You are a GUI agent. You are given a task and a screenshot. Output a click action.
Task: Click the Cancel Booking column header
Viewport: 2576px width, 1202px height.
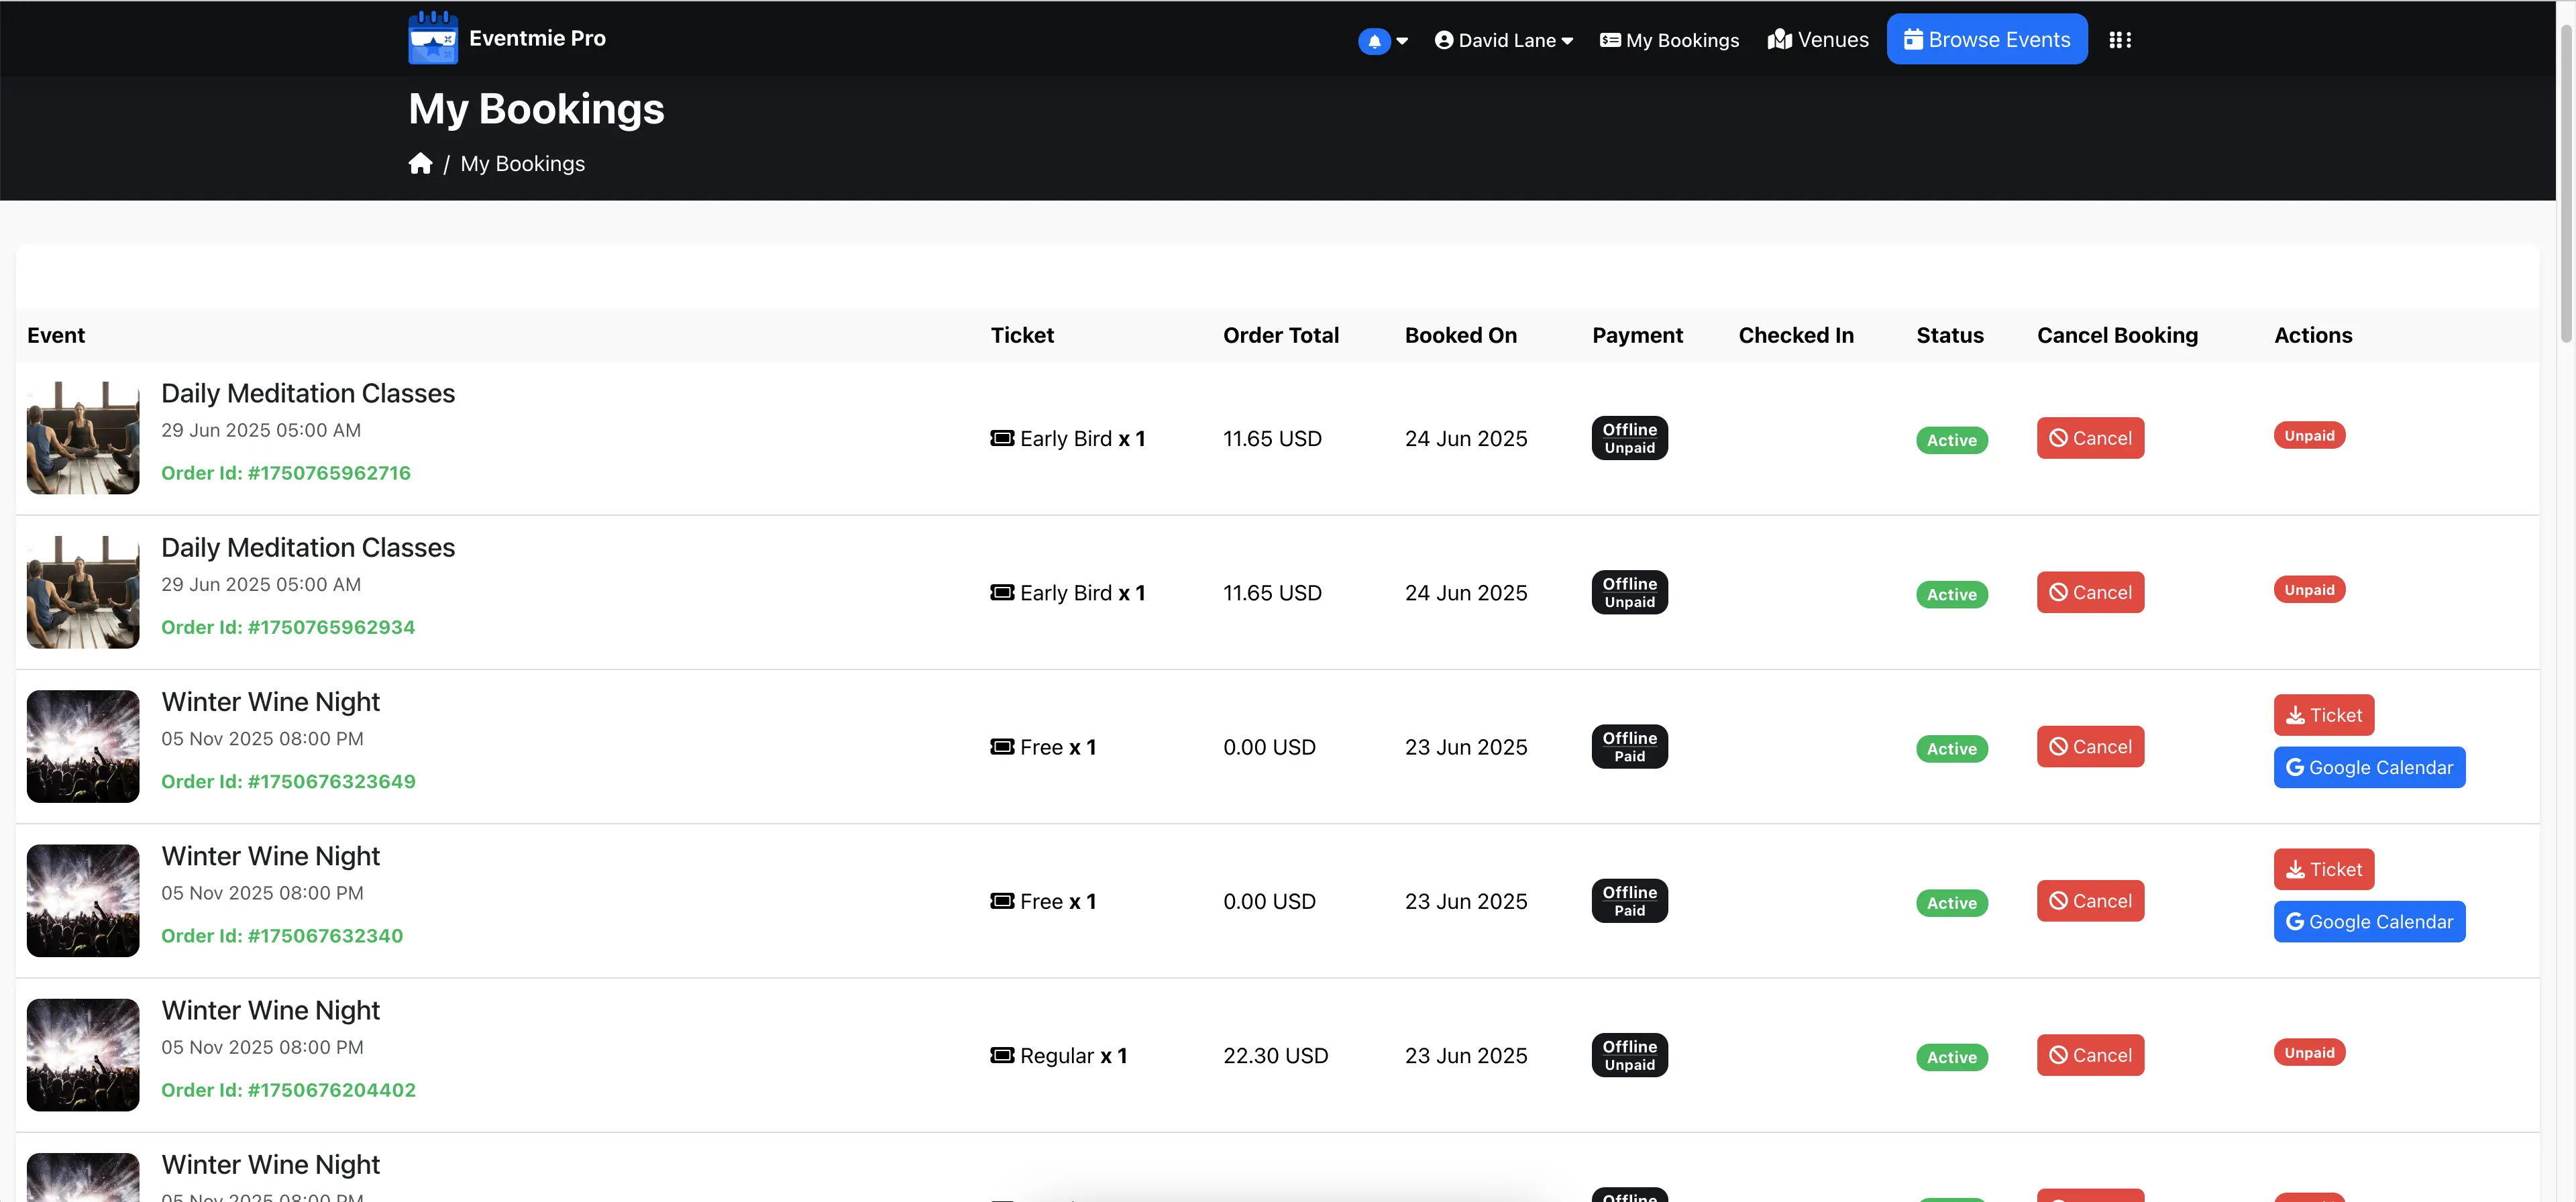coord(2117,336)
